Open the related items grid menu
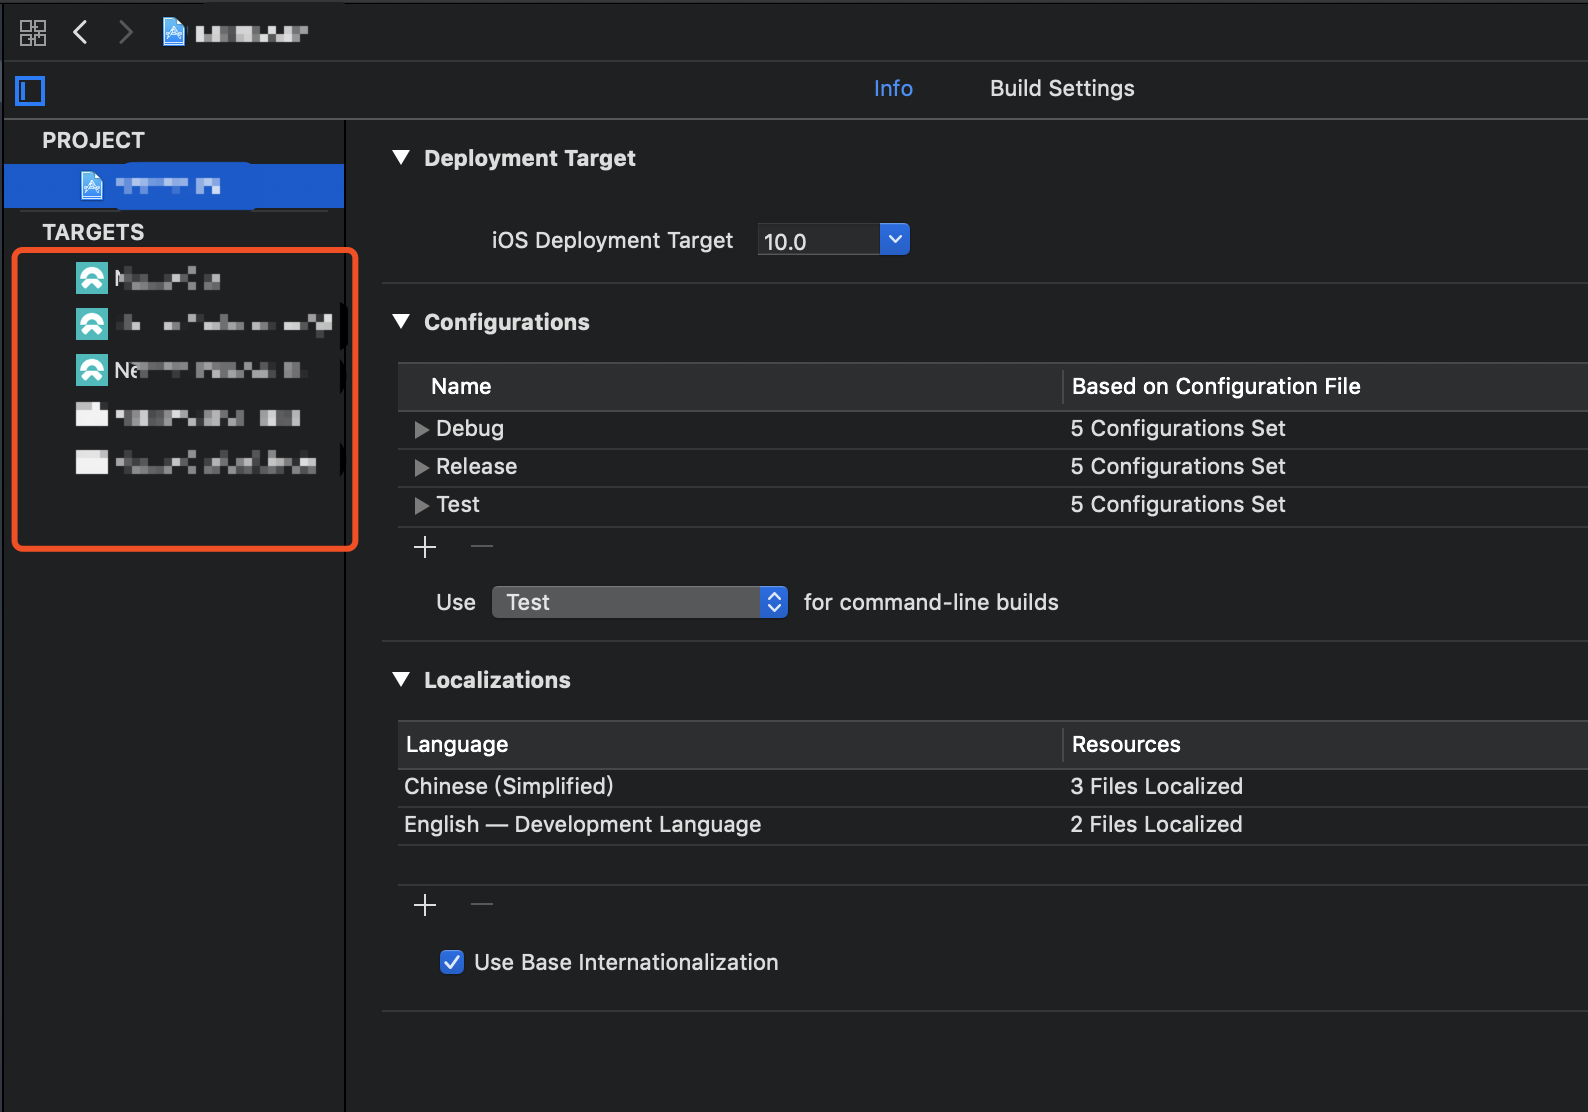1588x1112 pixels. click(x=32, y=33)
